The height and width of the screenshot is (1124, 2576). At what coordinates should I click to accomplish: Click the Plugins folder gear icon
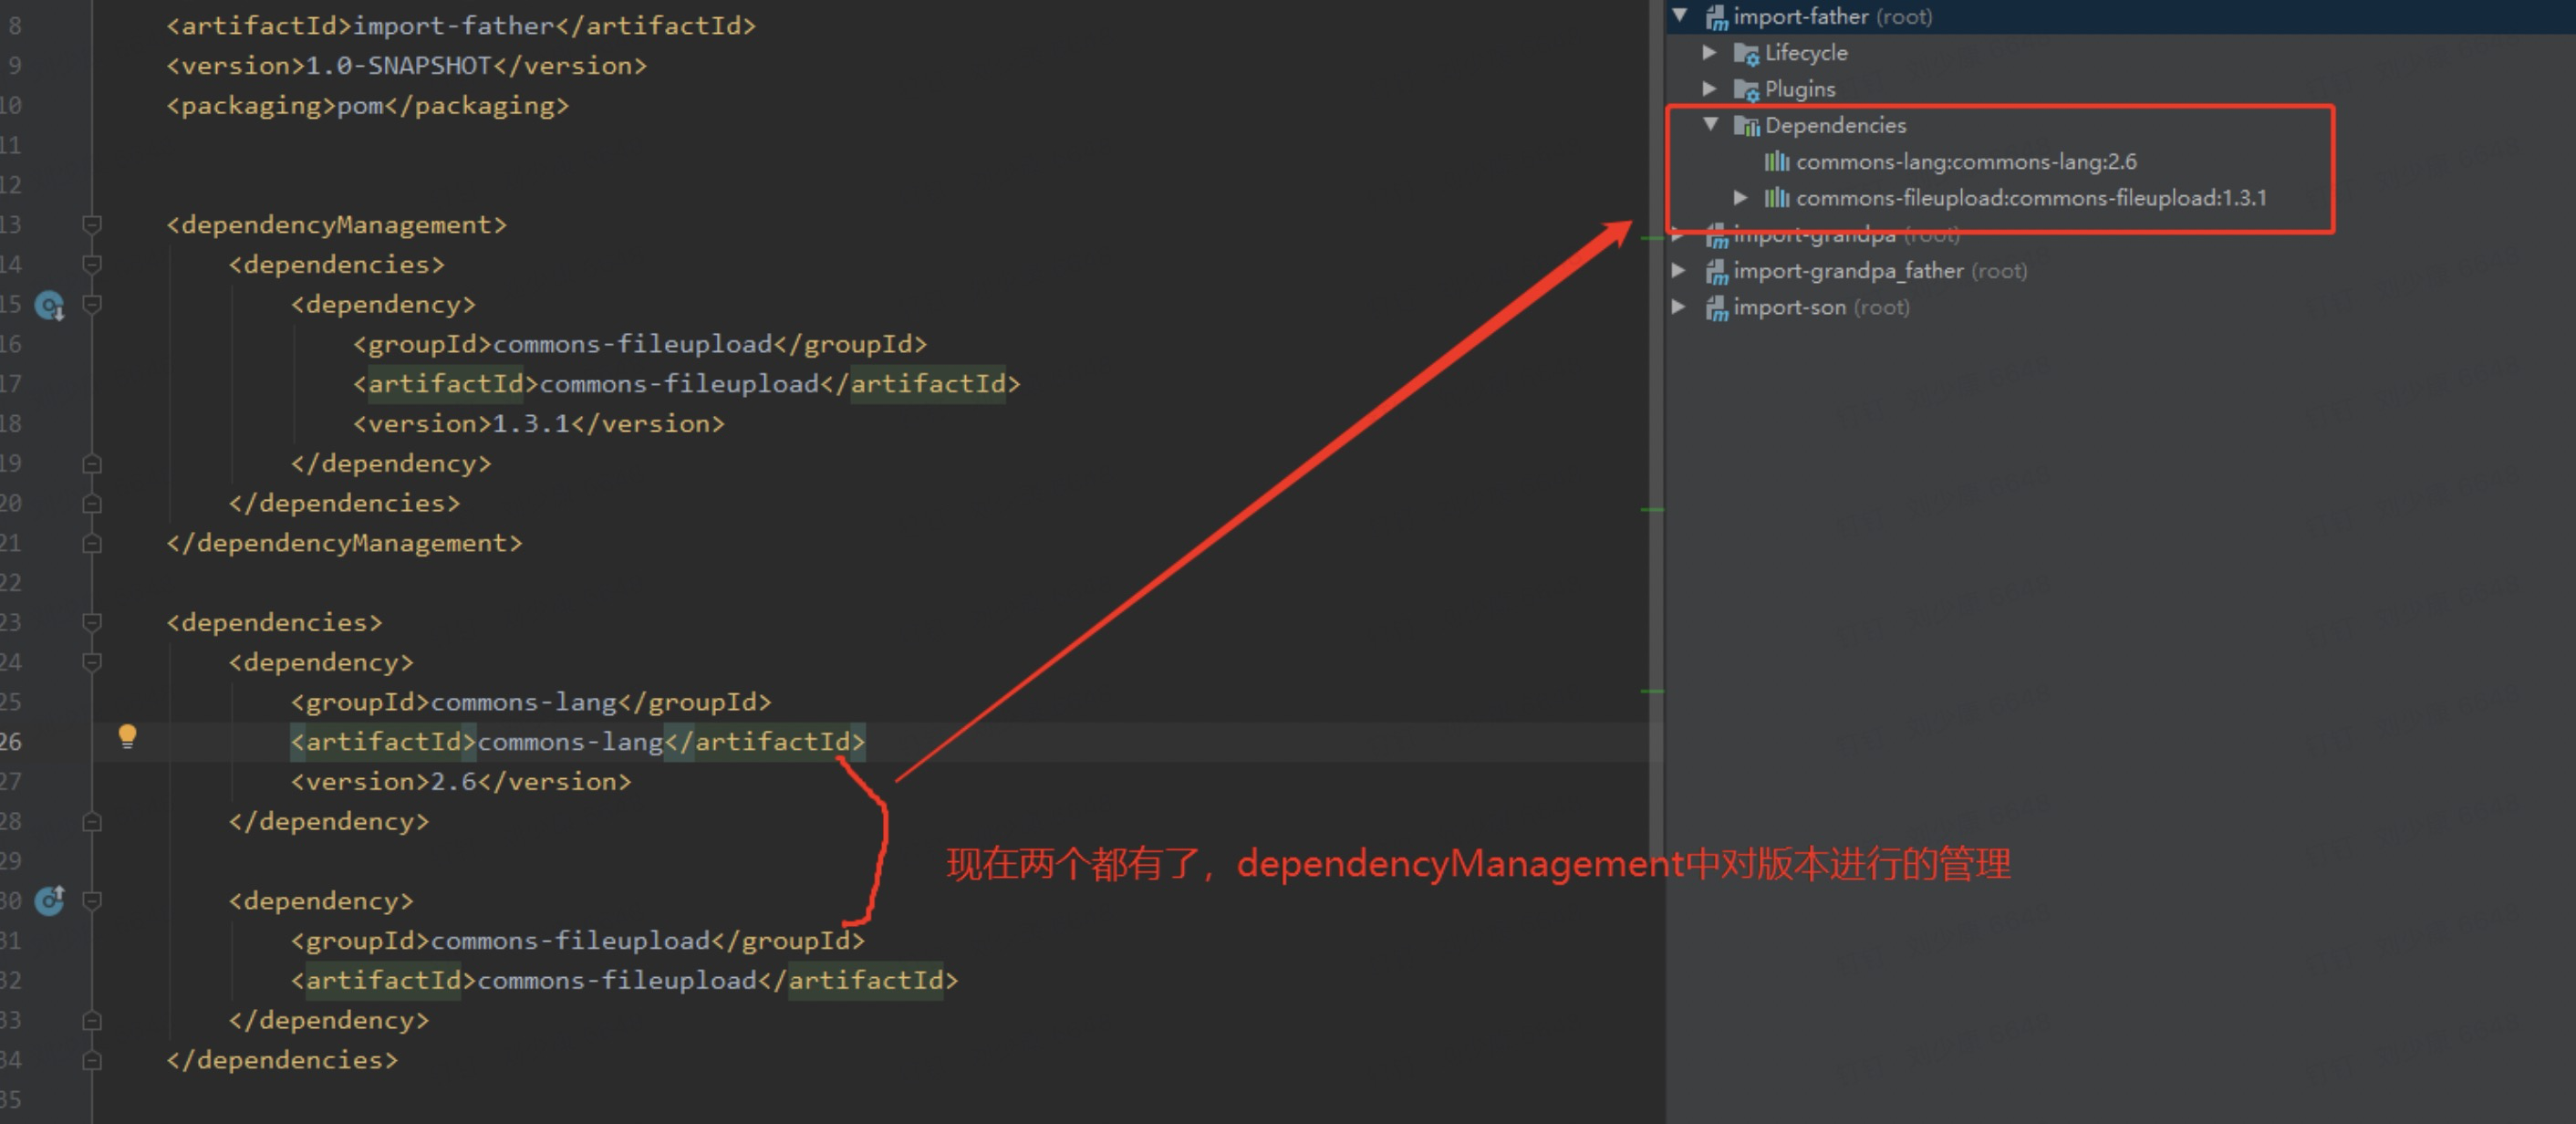(x=1747, y=89)
